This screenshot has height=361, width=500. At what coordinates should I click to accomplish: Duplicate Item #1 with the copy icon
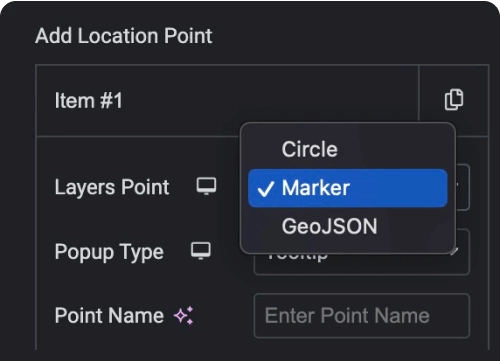click(454, 99)
